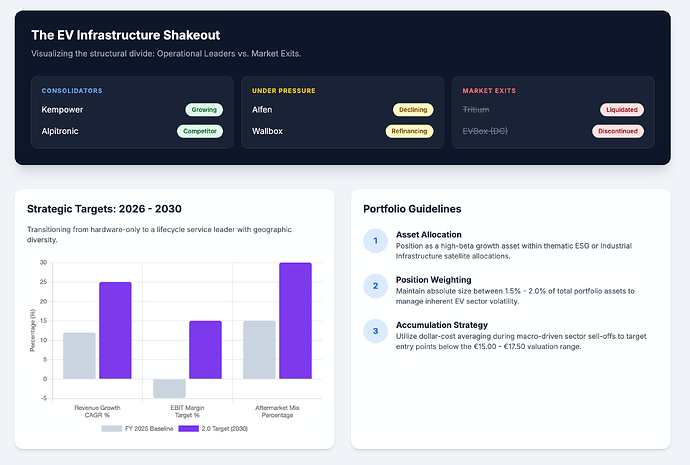Image resolution: width=690 pixels, height=465 pixels.
Task: Select the purple Aftermarket Mix target bar
Action: 295,321
